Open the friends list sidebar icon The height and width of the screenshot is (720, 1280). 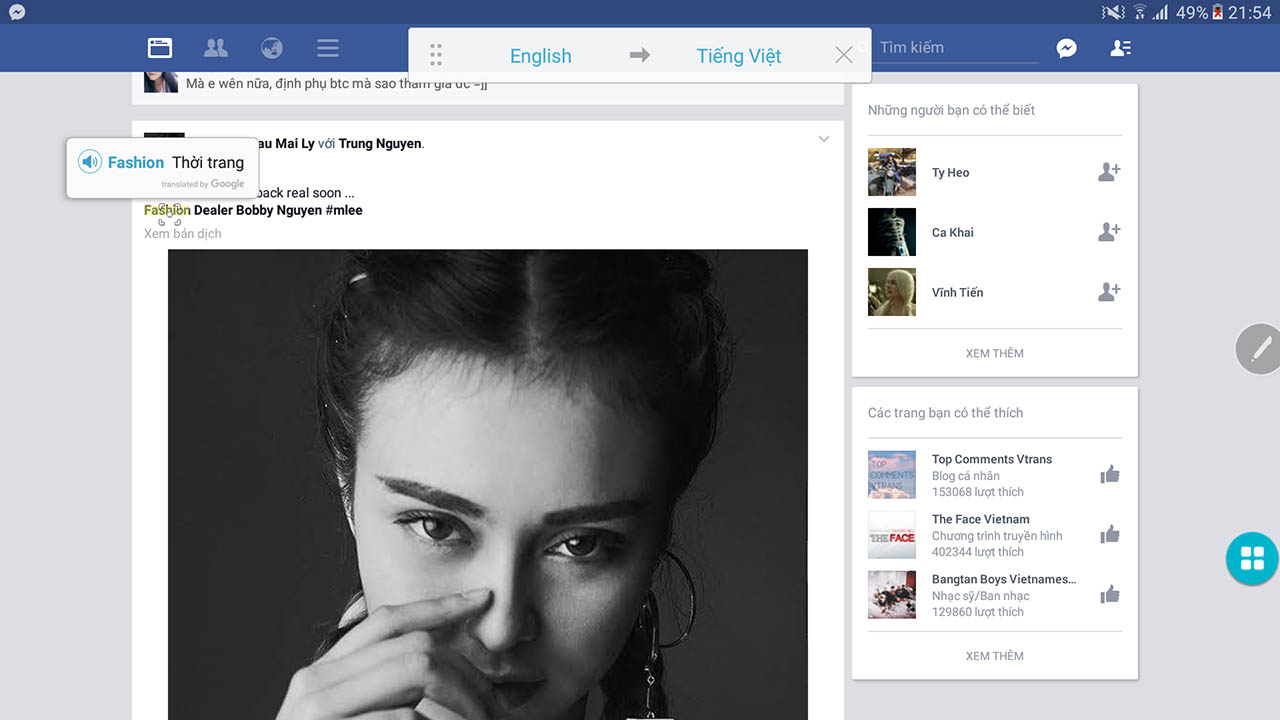(1121, 48)
